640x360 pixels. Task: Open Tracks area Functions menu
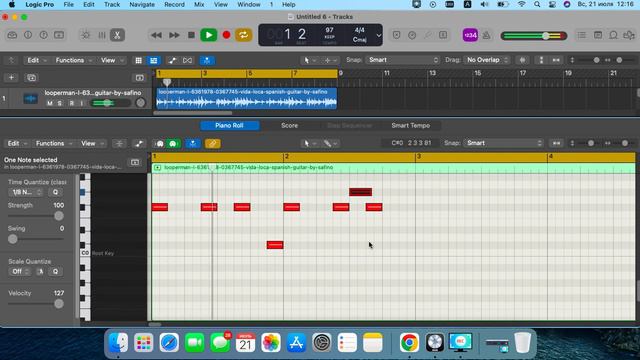pos(74,60)
